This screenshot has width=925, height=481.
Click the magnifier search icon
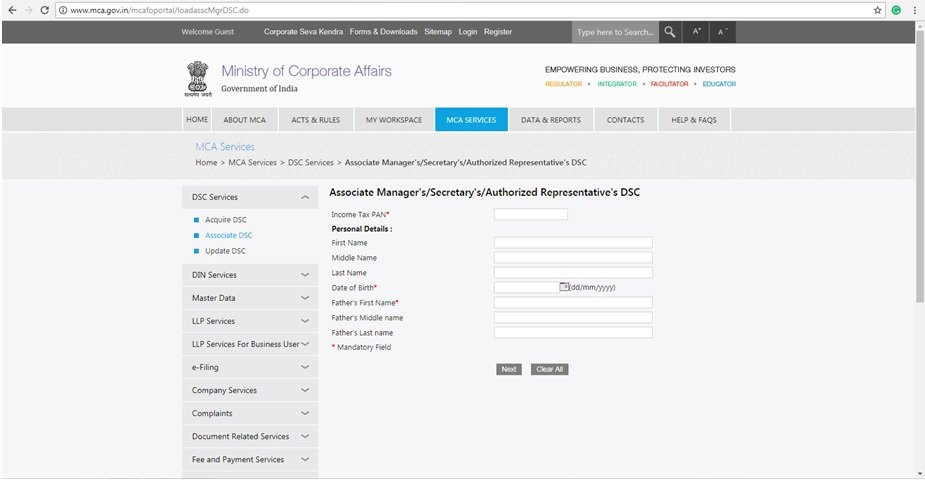670,32
